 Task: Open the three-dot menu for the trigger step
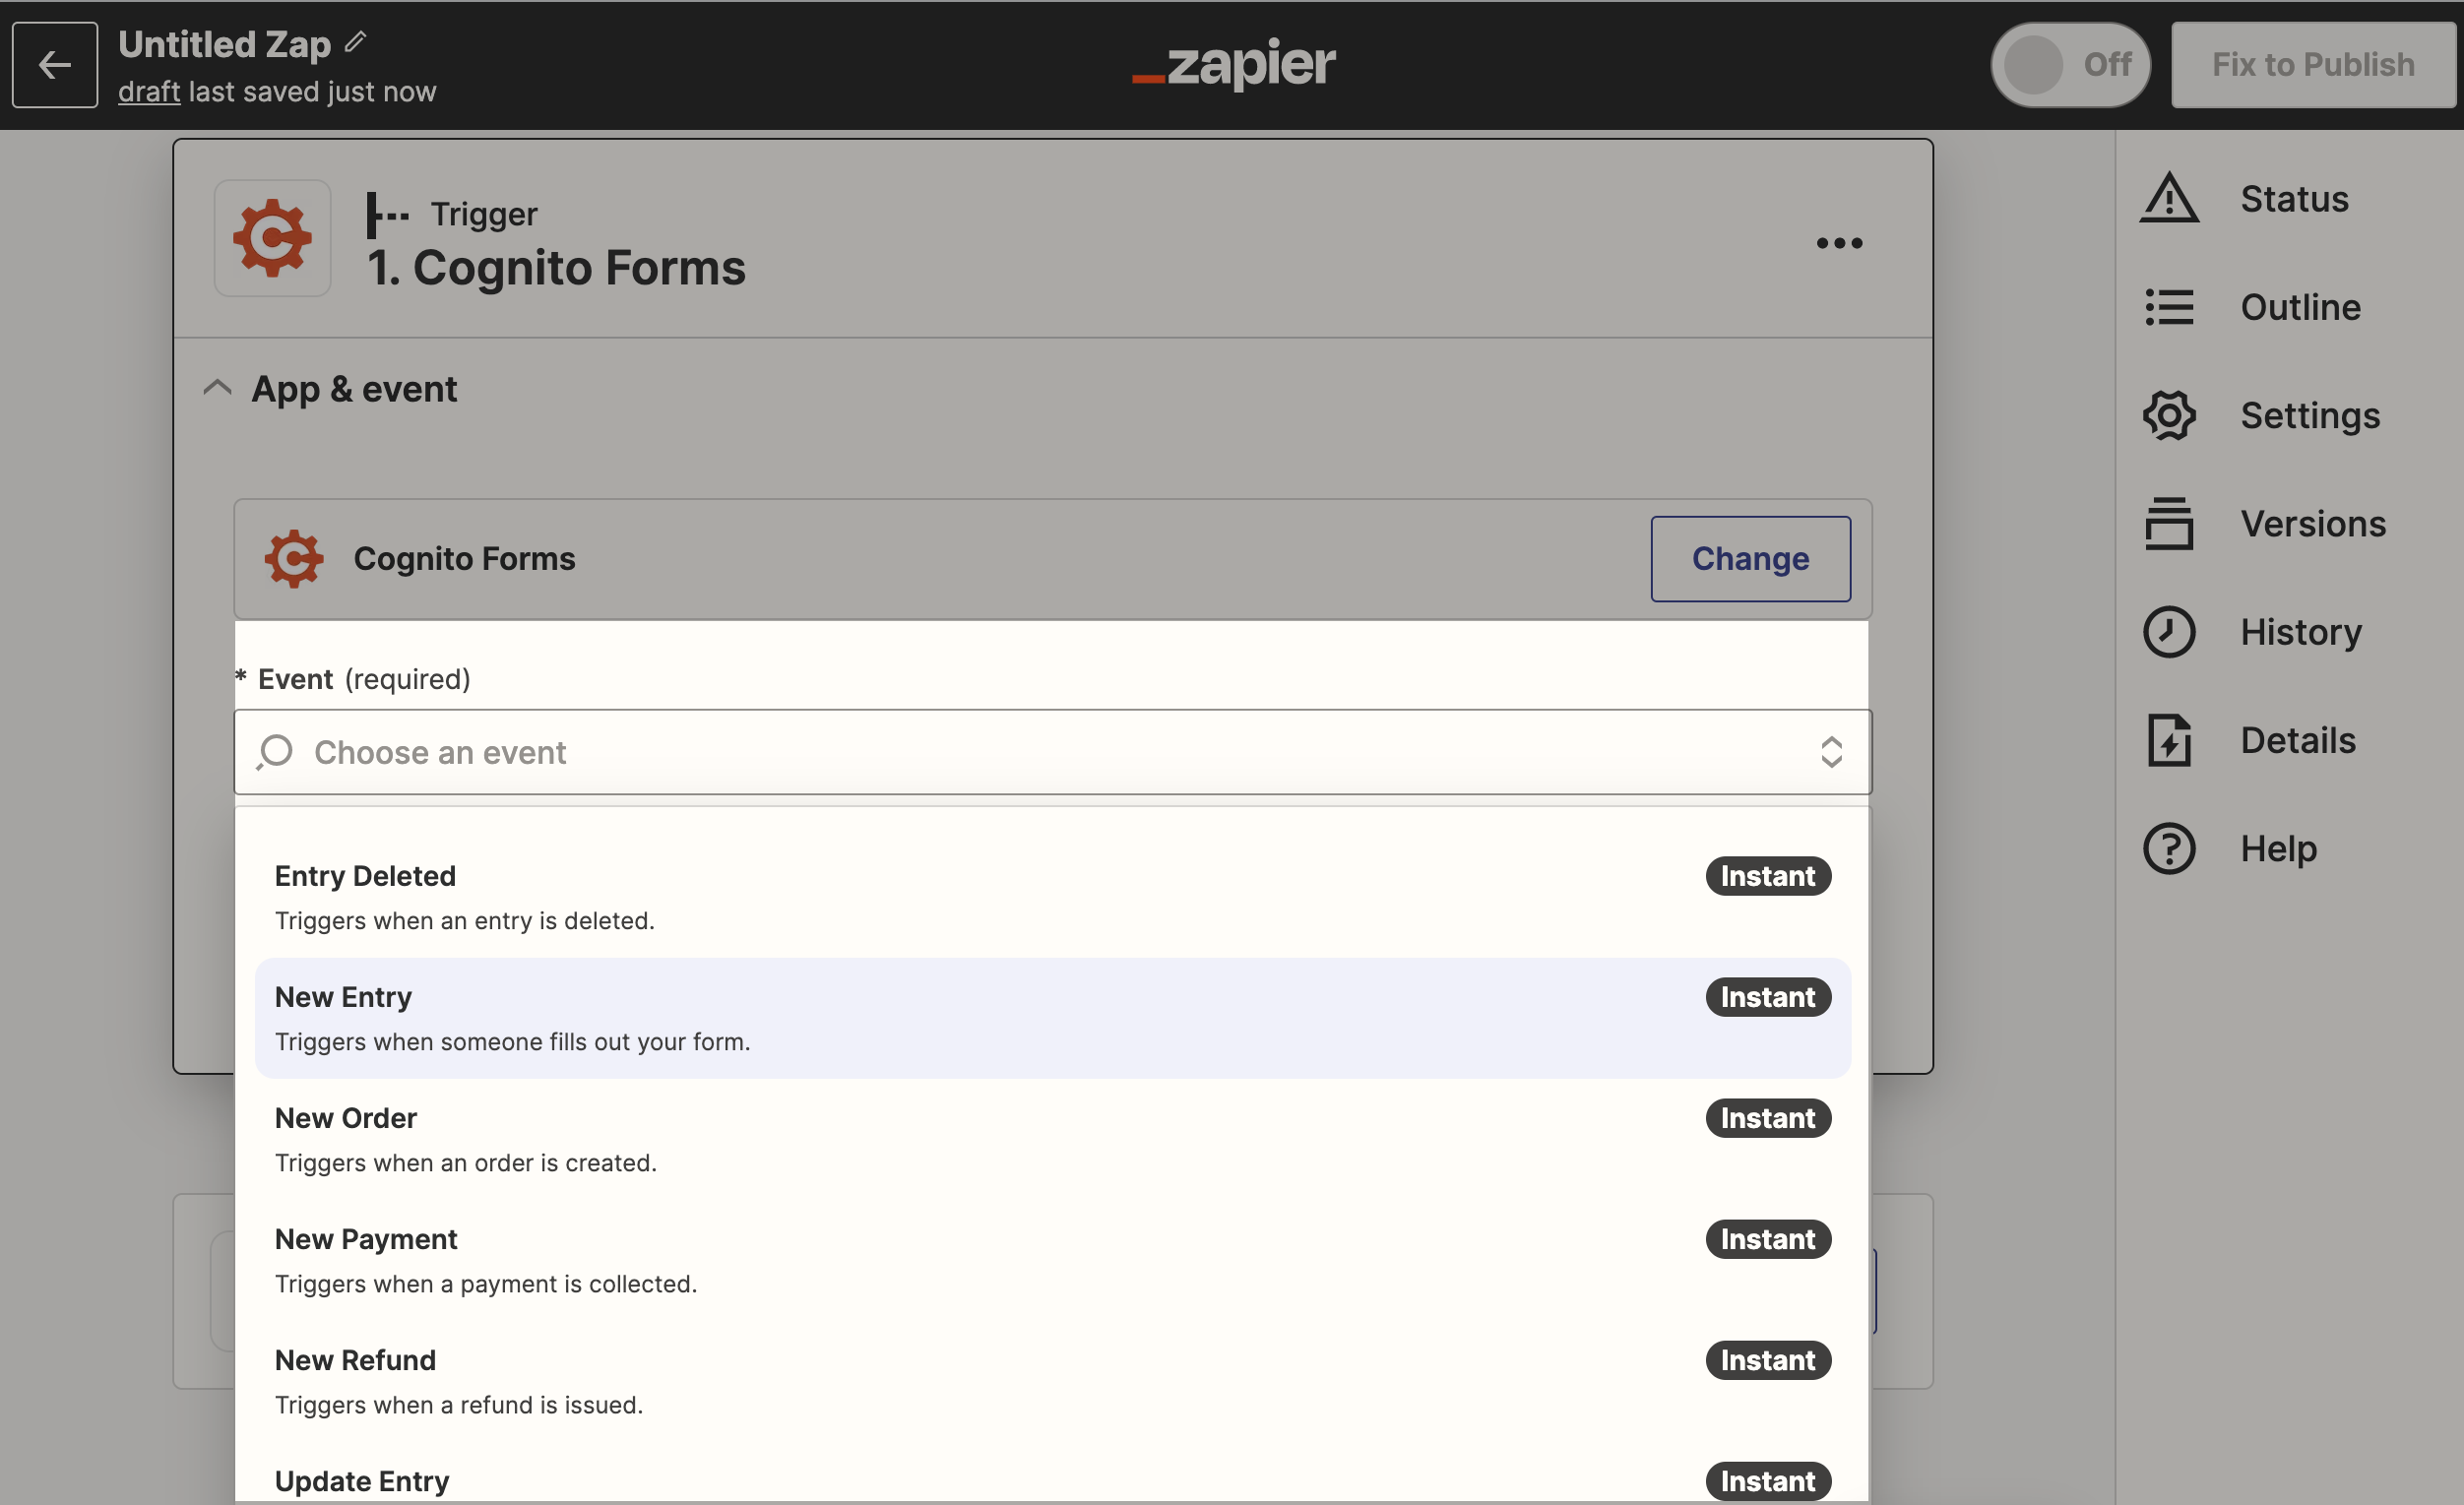coord(1838,243)
